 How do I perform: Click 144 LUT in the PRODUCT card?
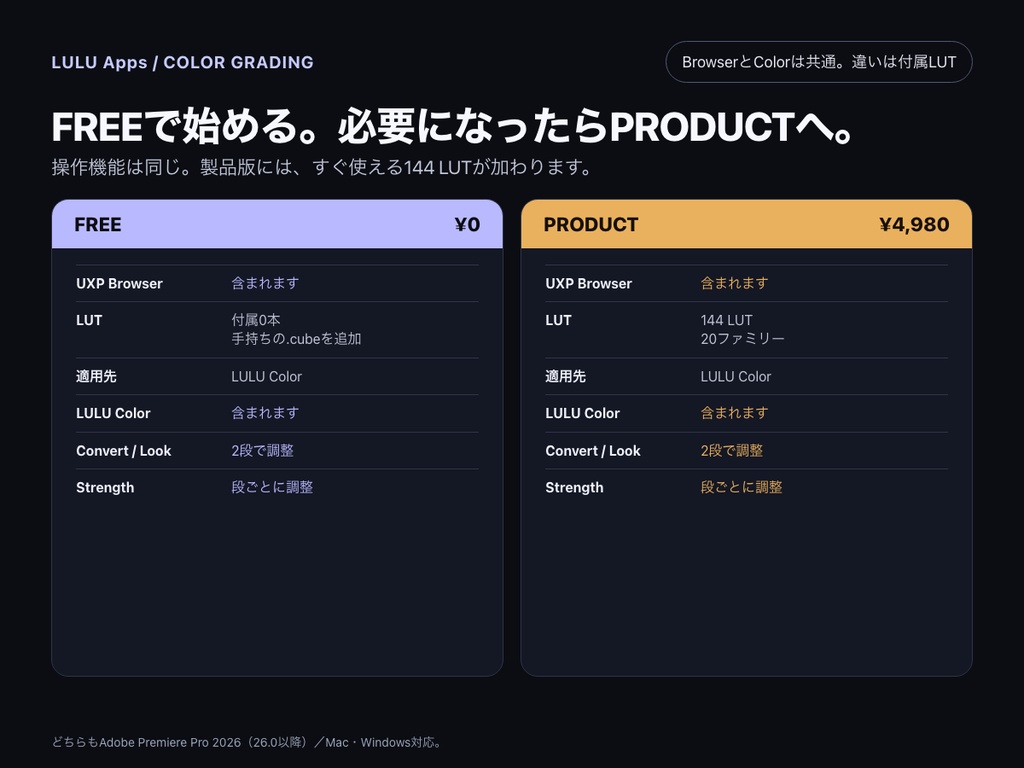click(x=727, y=320)
